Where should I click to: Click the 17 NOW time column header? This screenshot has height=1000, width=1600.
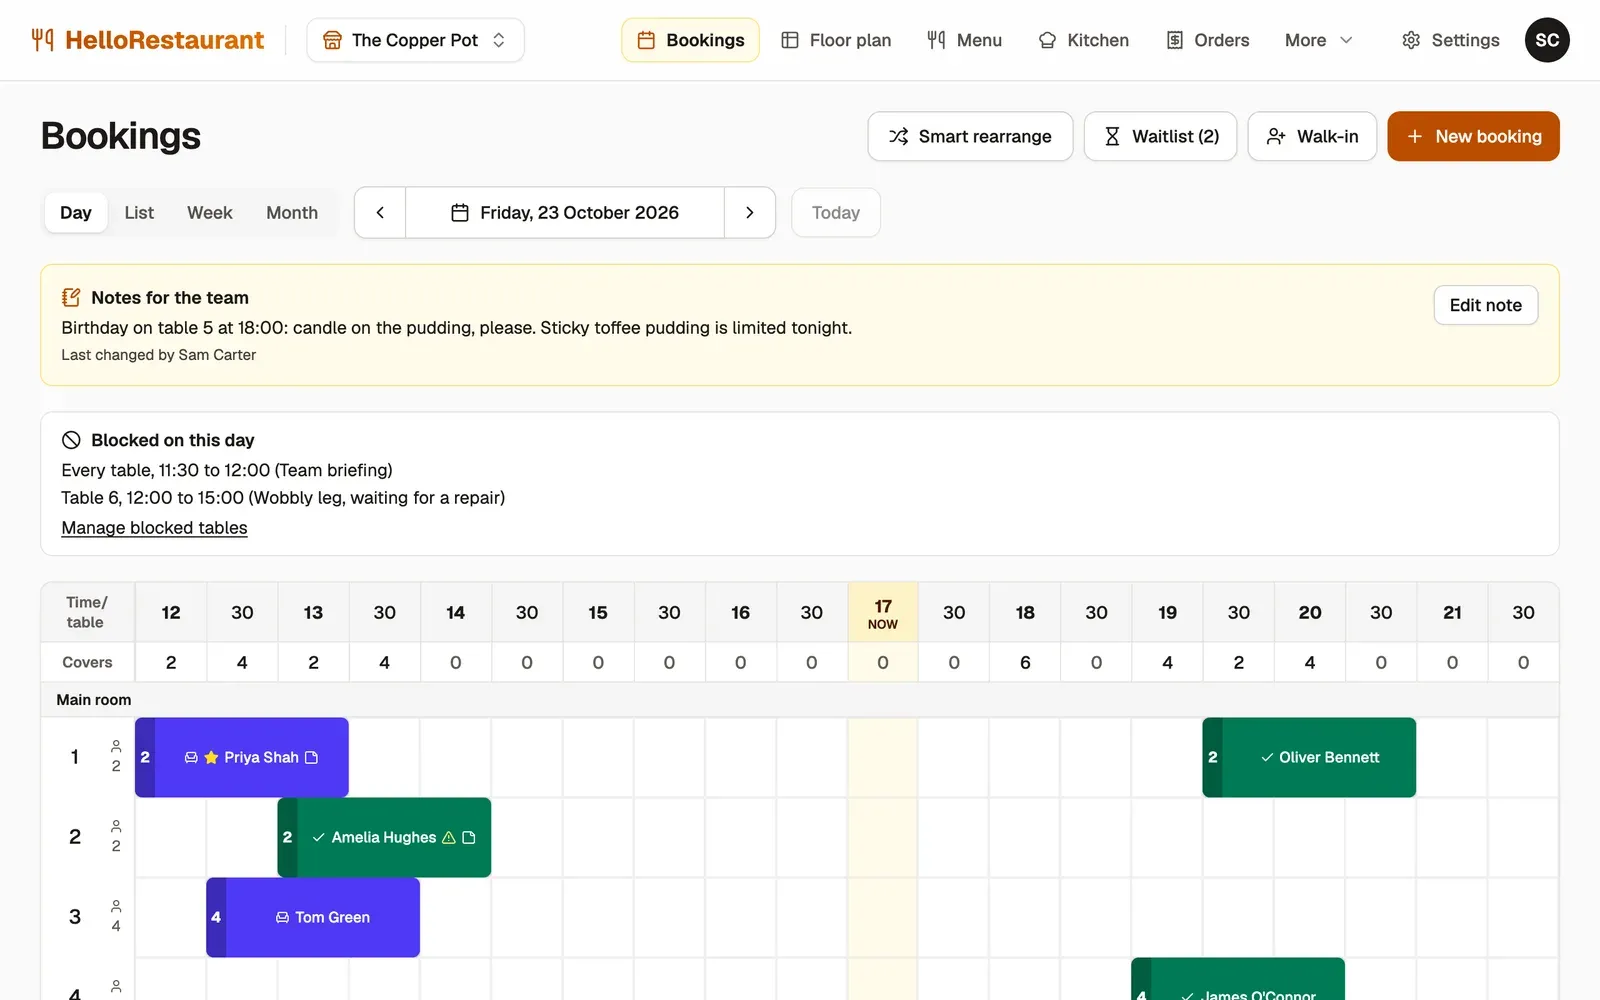pyautogui.click(x=883, y=613)
